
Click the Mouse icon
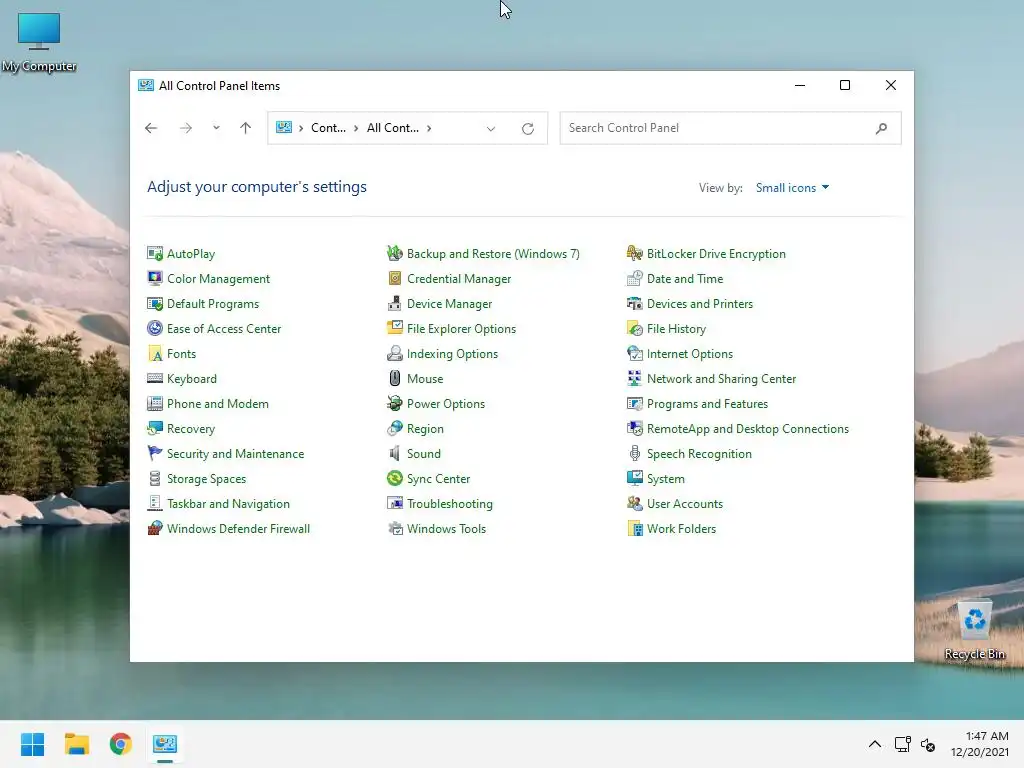pyautogui.click(x=394, y=378)
